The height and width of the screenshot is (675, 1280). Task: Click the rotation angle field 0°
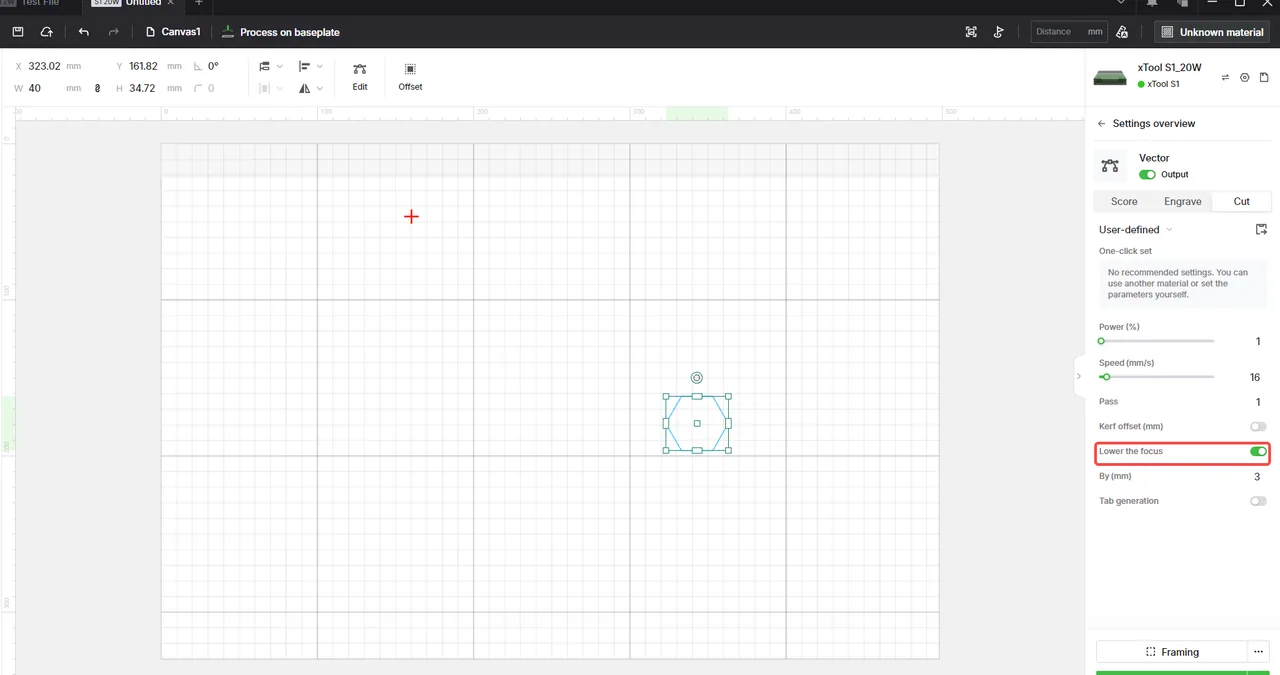tap(213, 66)
